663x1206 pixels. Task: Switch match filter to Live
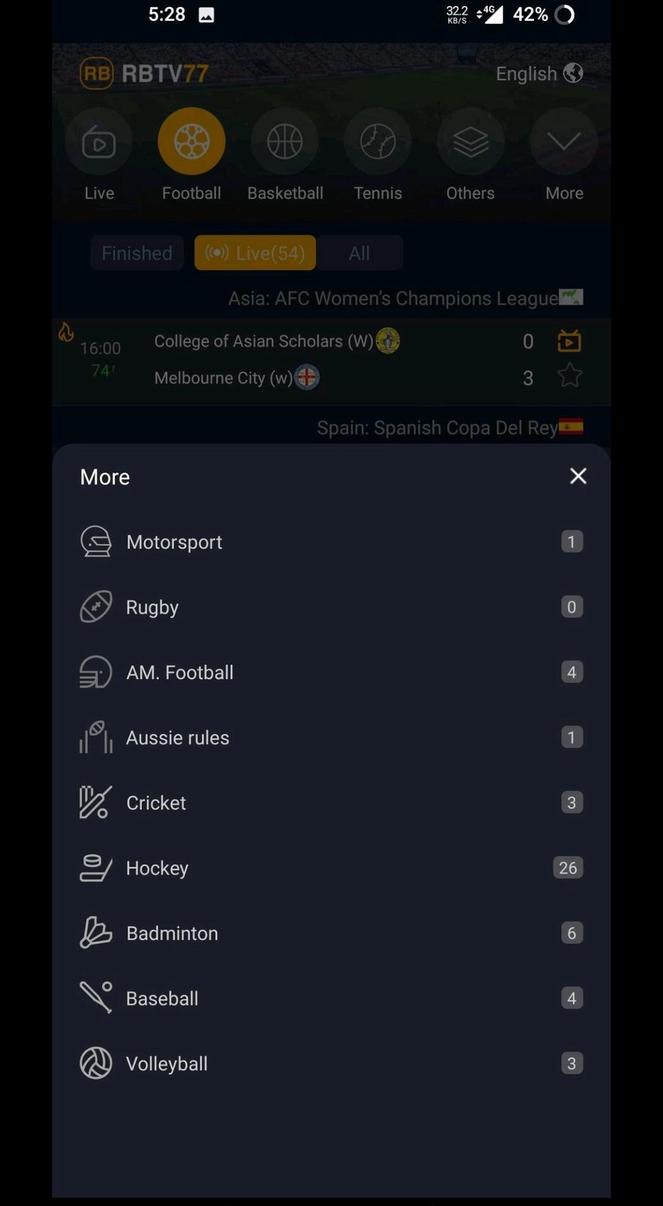tap(255, 253)
